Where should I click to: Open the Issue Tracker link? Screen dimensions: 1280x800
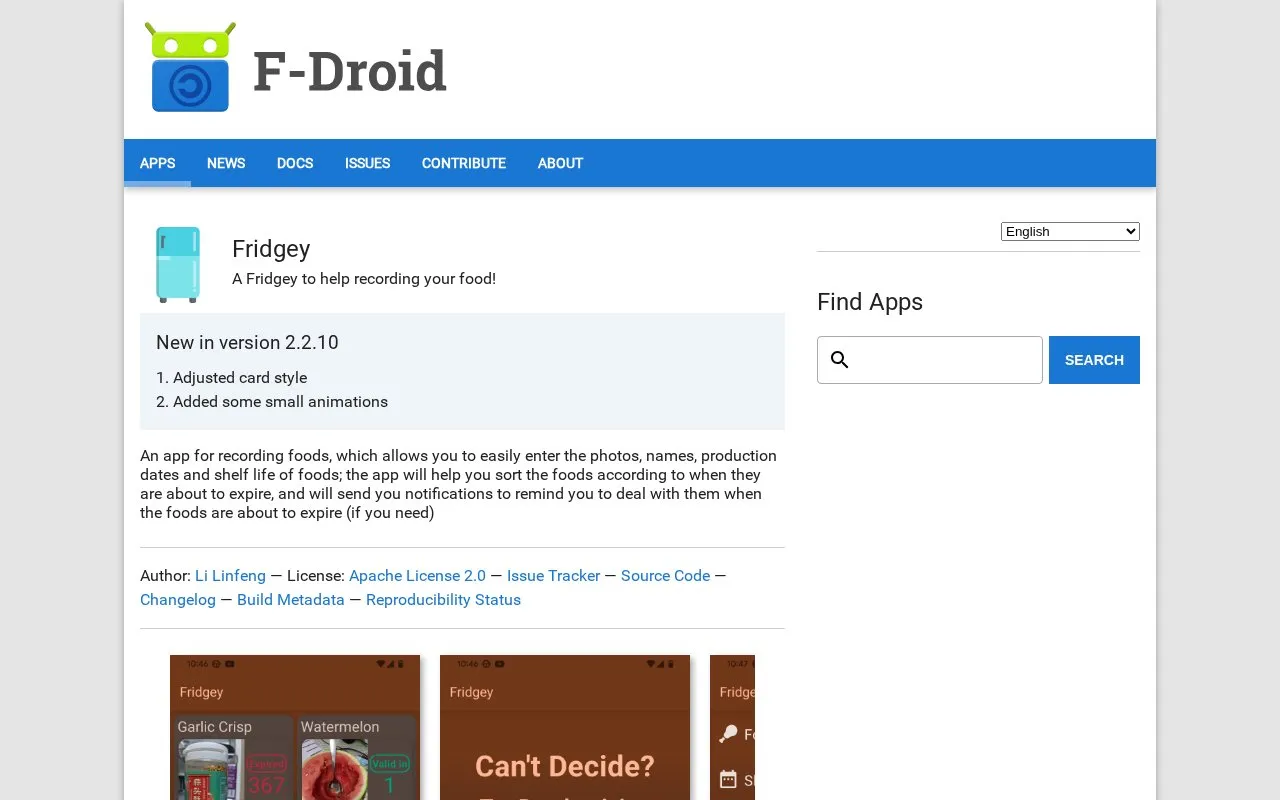[x=553, y=576]
